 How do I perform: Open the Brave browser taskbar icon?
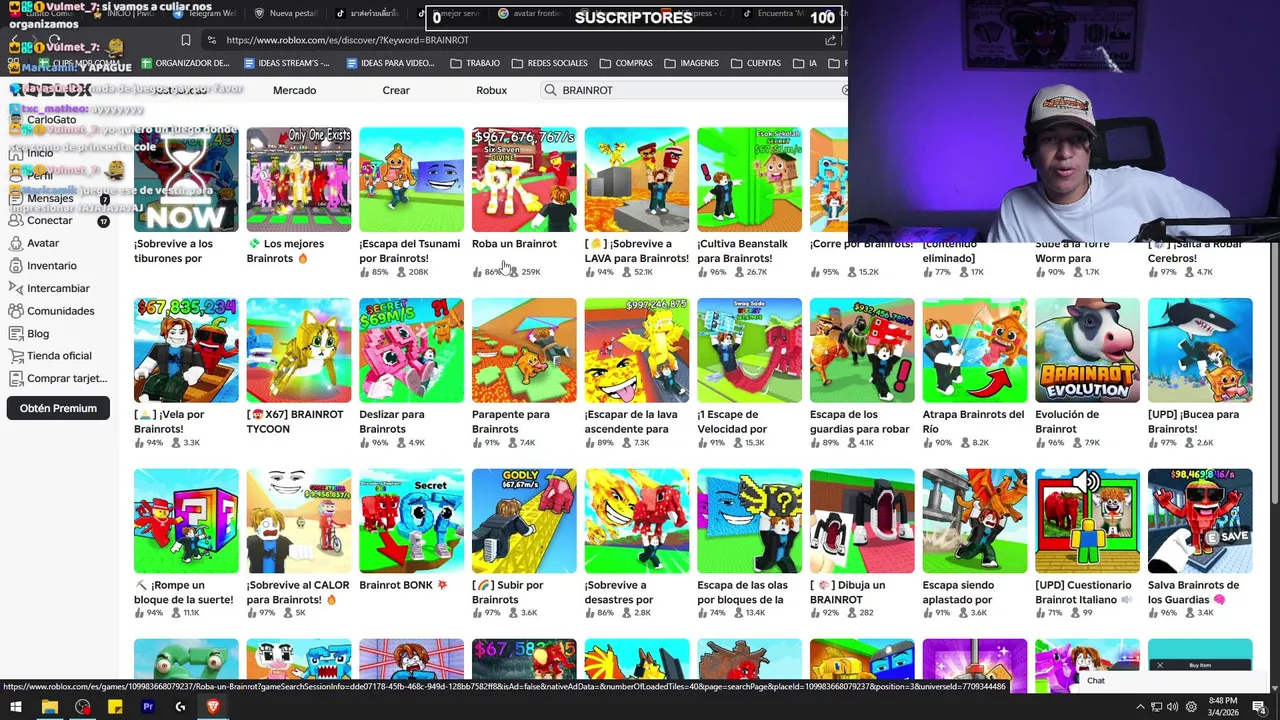pos(213,707)
